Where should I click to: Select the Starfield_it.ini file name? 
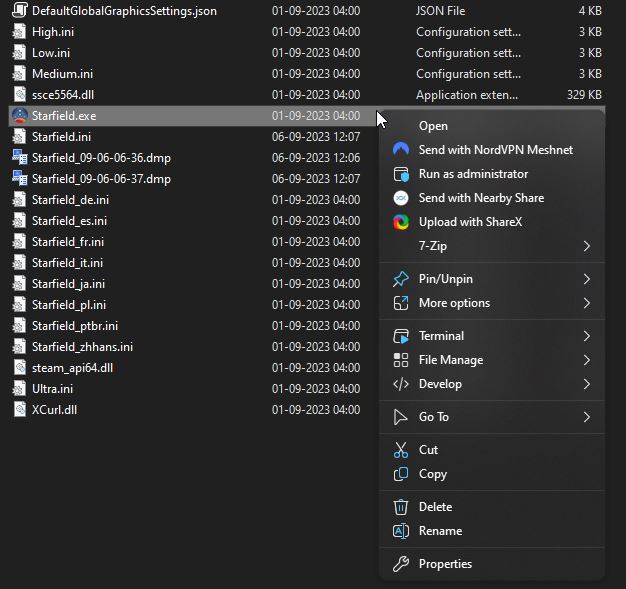pyautogui.click(x=67, y=263)
